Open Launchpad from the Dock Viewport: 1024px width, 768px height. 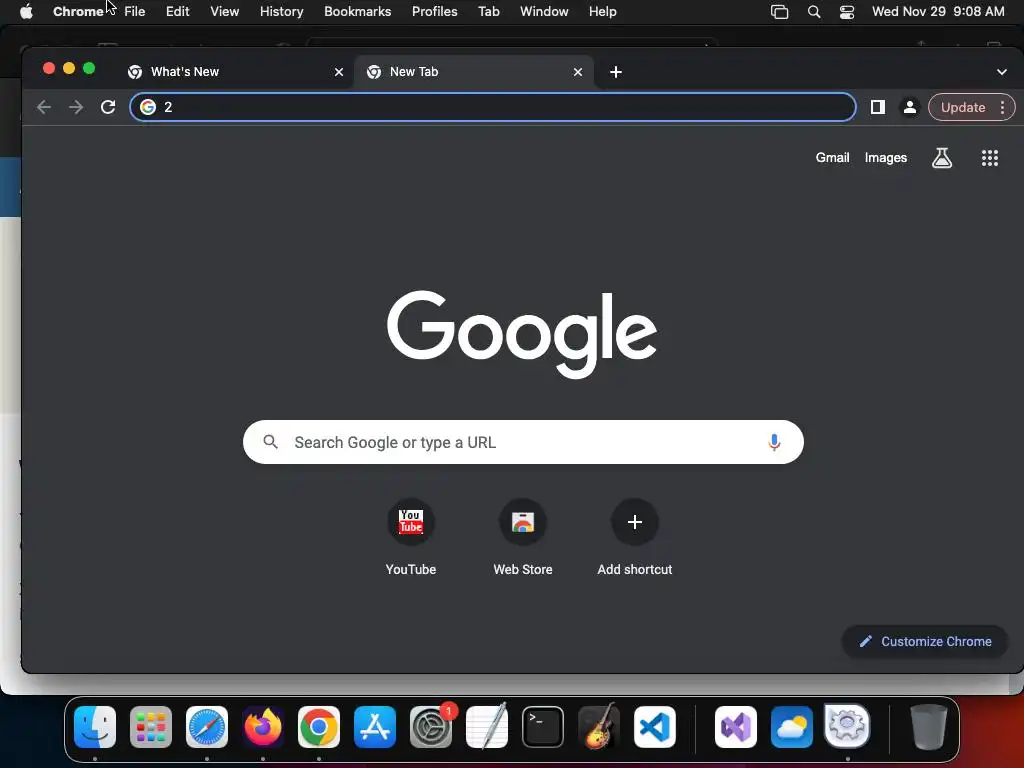pyautogui.click(x=151, y=727)
